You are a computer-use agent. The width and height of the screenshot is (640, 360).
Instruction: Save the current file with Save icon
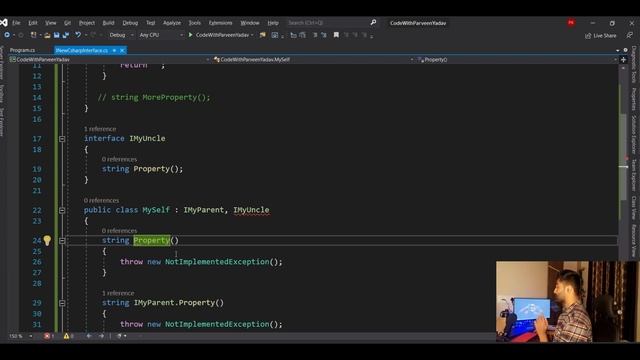click(56, 36)
